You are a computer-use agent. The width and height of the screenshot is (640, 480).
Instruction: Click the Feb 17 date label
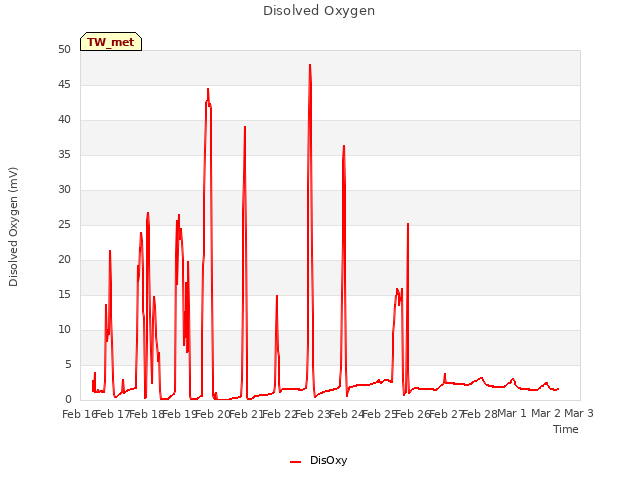[113, 414]
